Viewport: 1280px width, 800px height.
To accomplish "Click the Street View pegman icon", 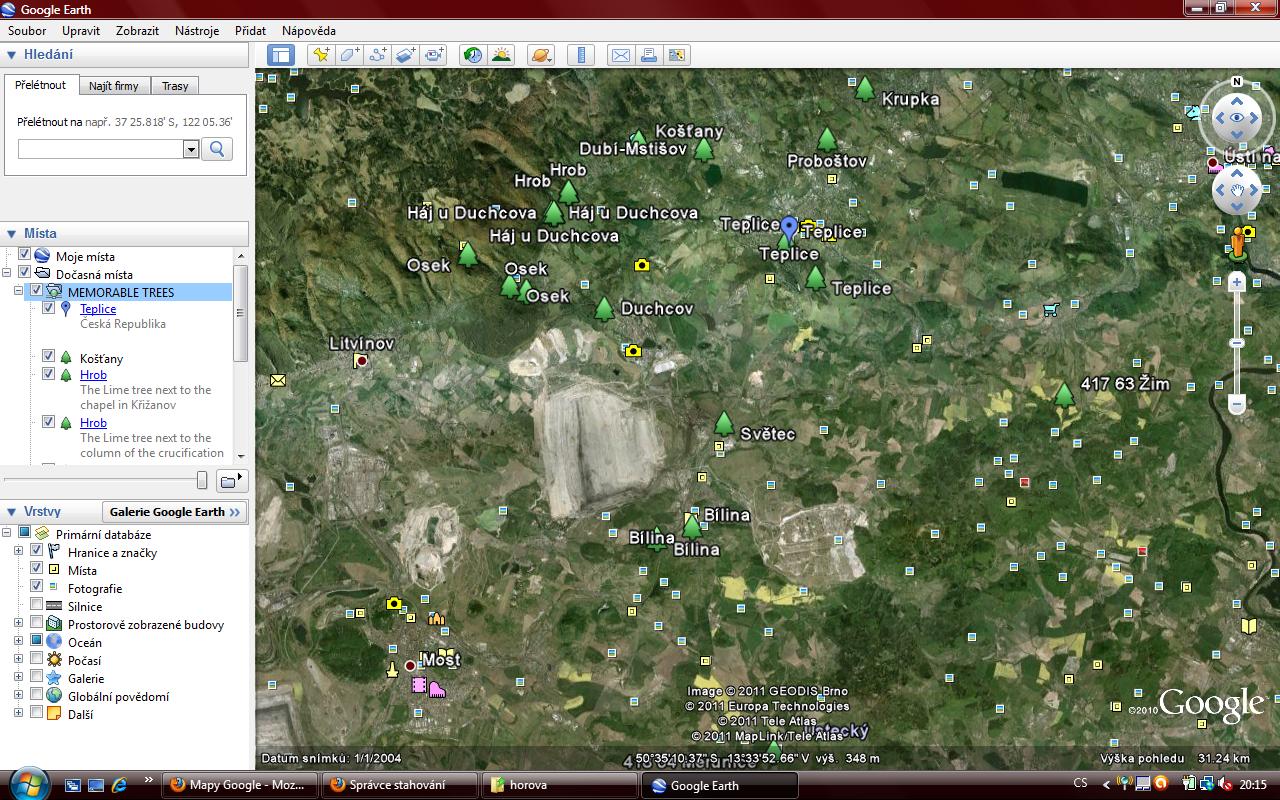I will (x=1238, y=243).
